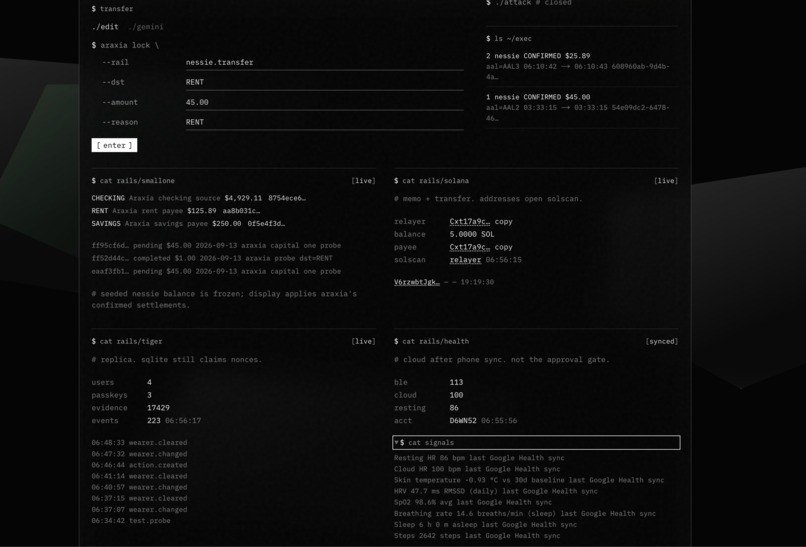The width and height of the screenshot is (806, 547).
Task: Focus the --reason input field
Action: [x=324, y=122]
